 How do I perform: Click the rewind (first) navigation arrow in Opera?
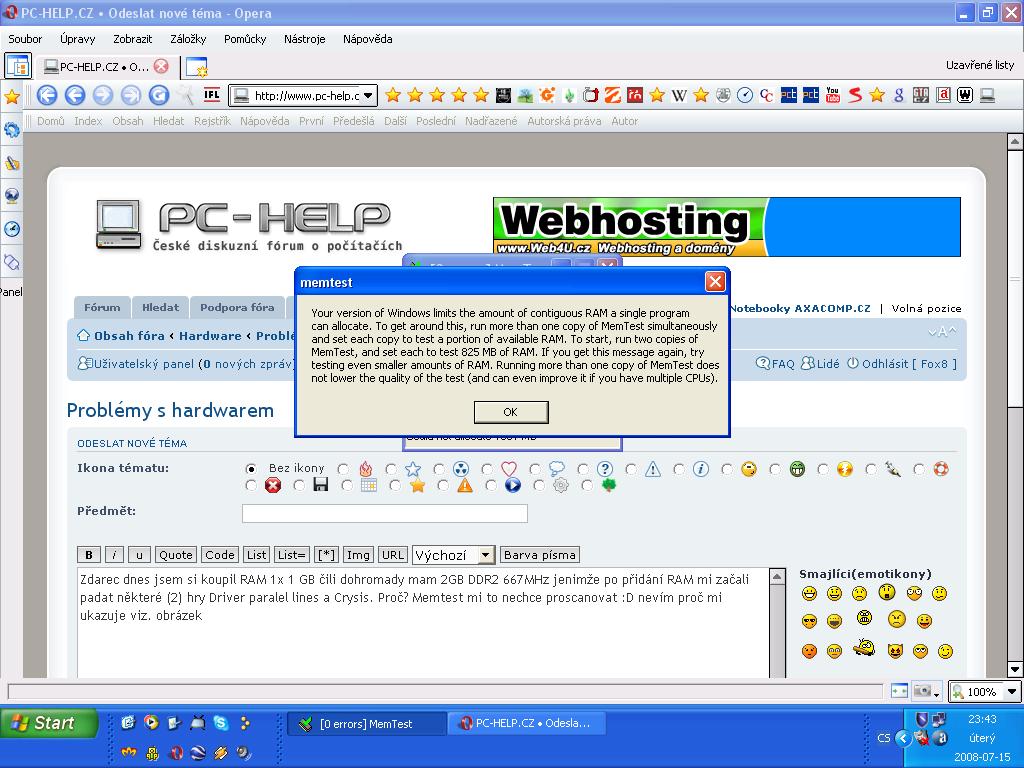coord(47,95)
